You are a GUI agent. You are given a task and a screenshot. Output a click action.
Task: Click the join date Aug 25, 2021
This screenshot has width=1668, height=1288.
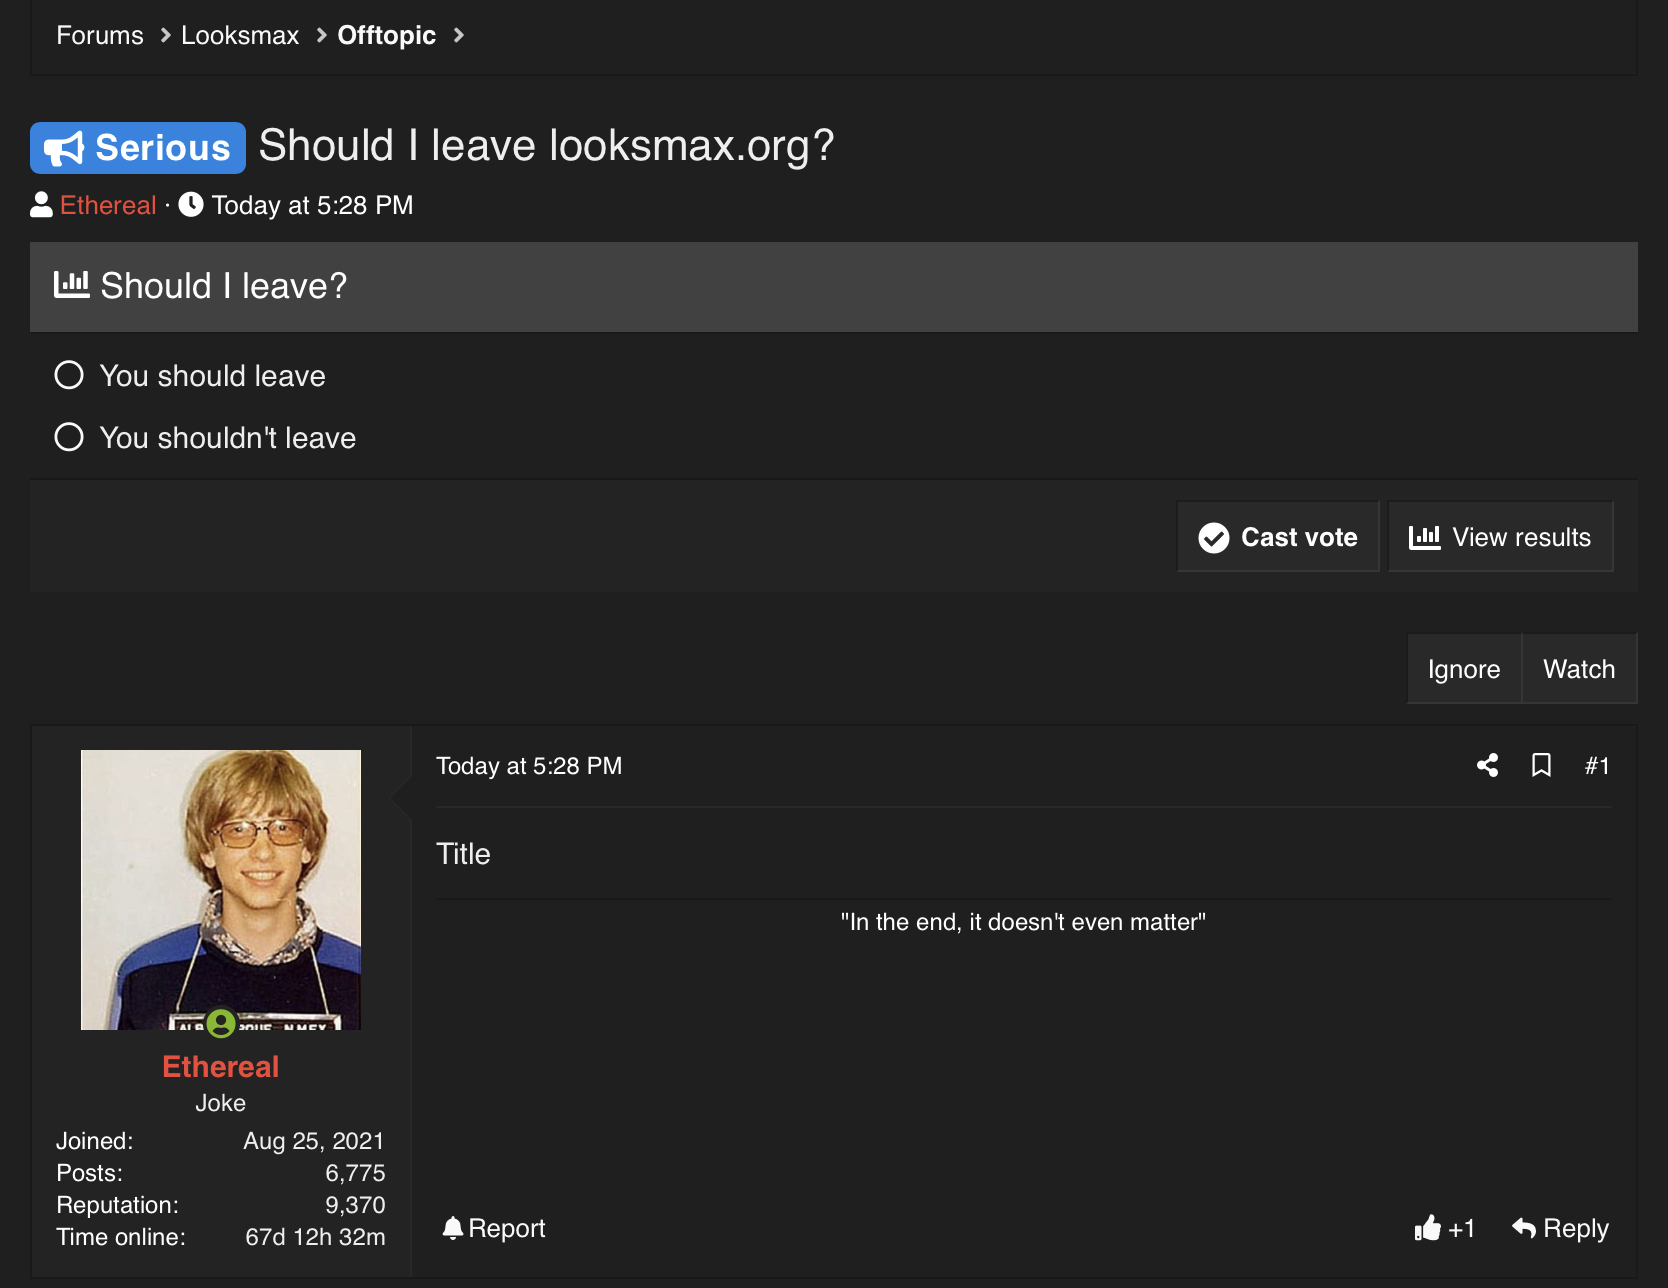coord(314,1141)
